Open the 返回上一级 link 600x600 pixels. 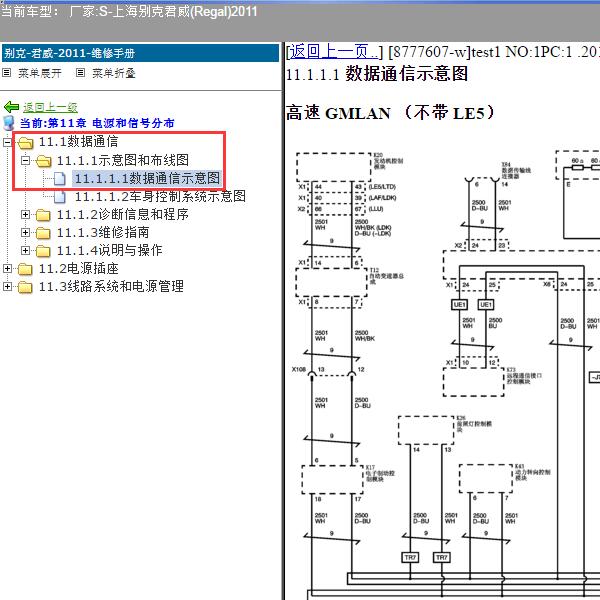click(x=50, y=107)
